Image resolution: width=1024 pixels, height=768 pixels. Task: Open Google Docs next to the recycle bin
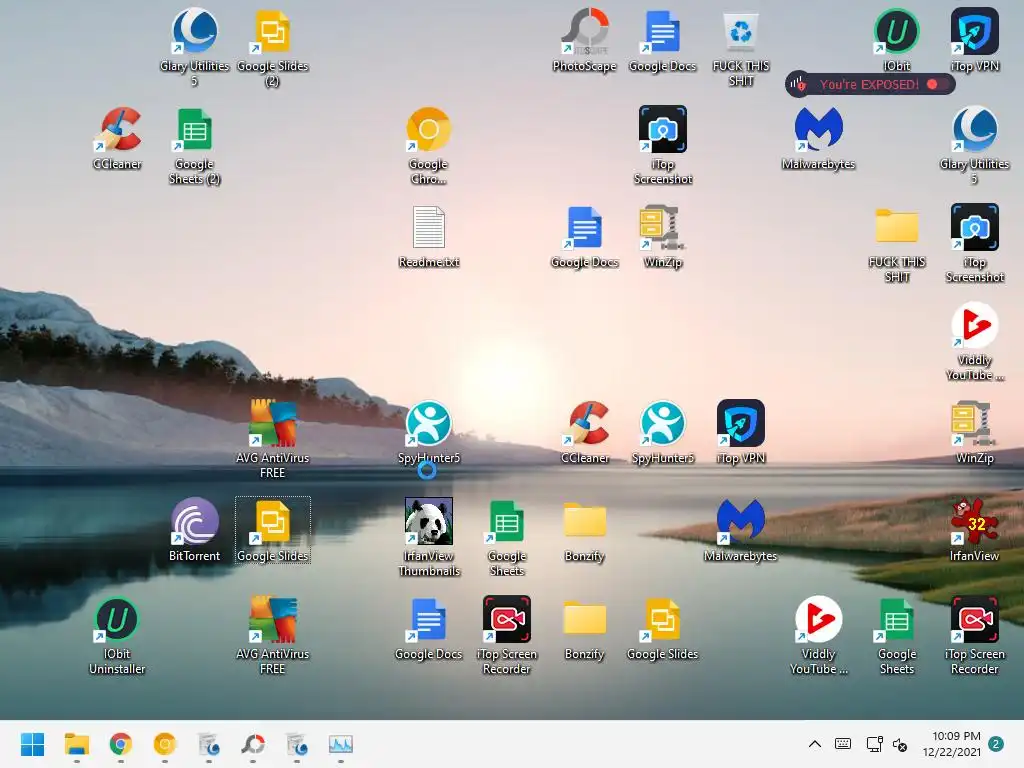coord(662,40)
